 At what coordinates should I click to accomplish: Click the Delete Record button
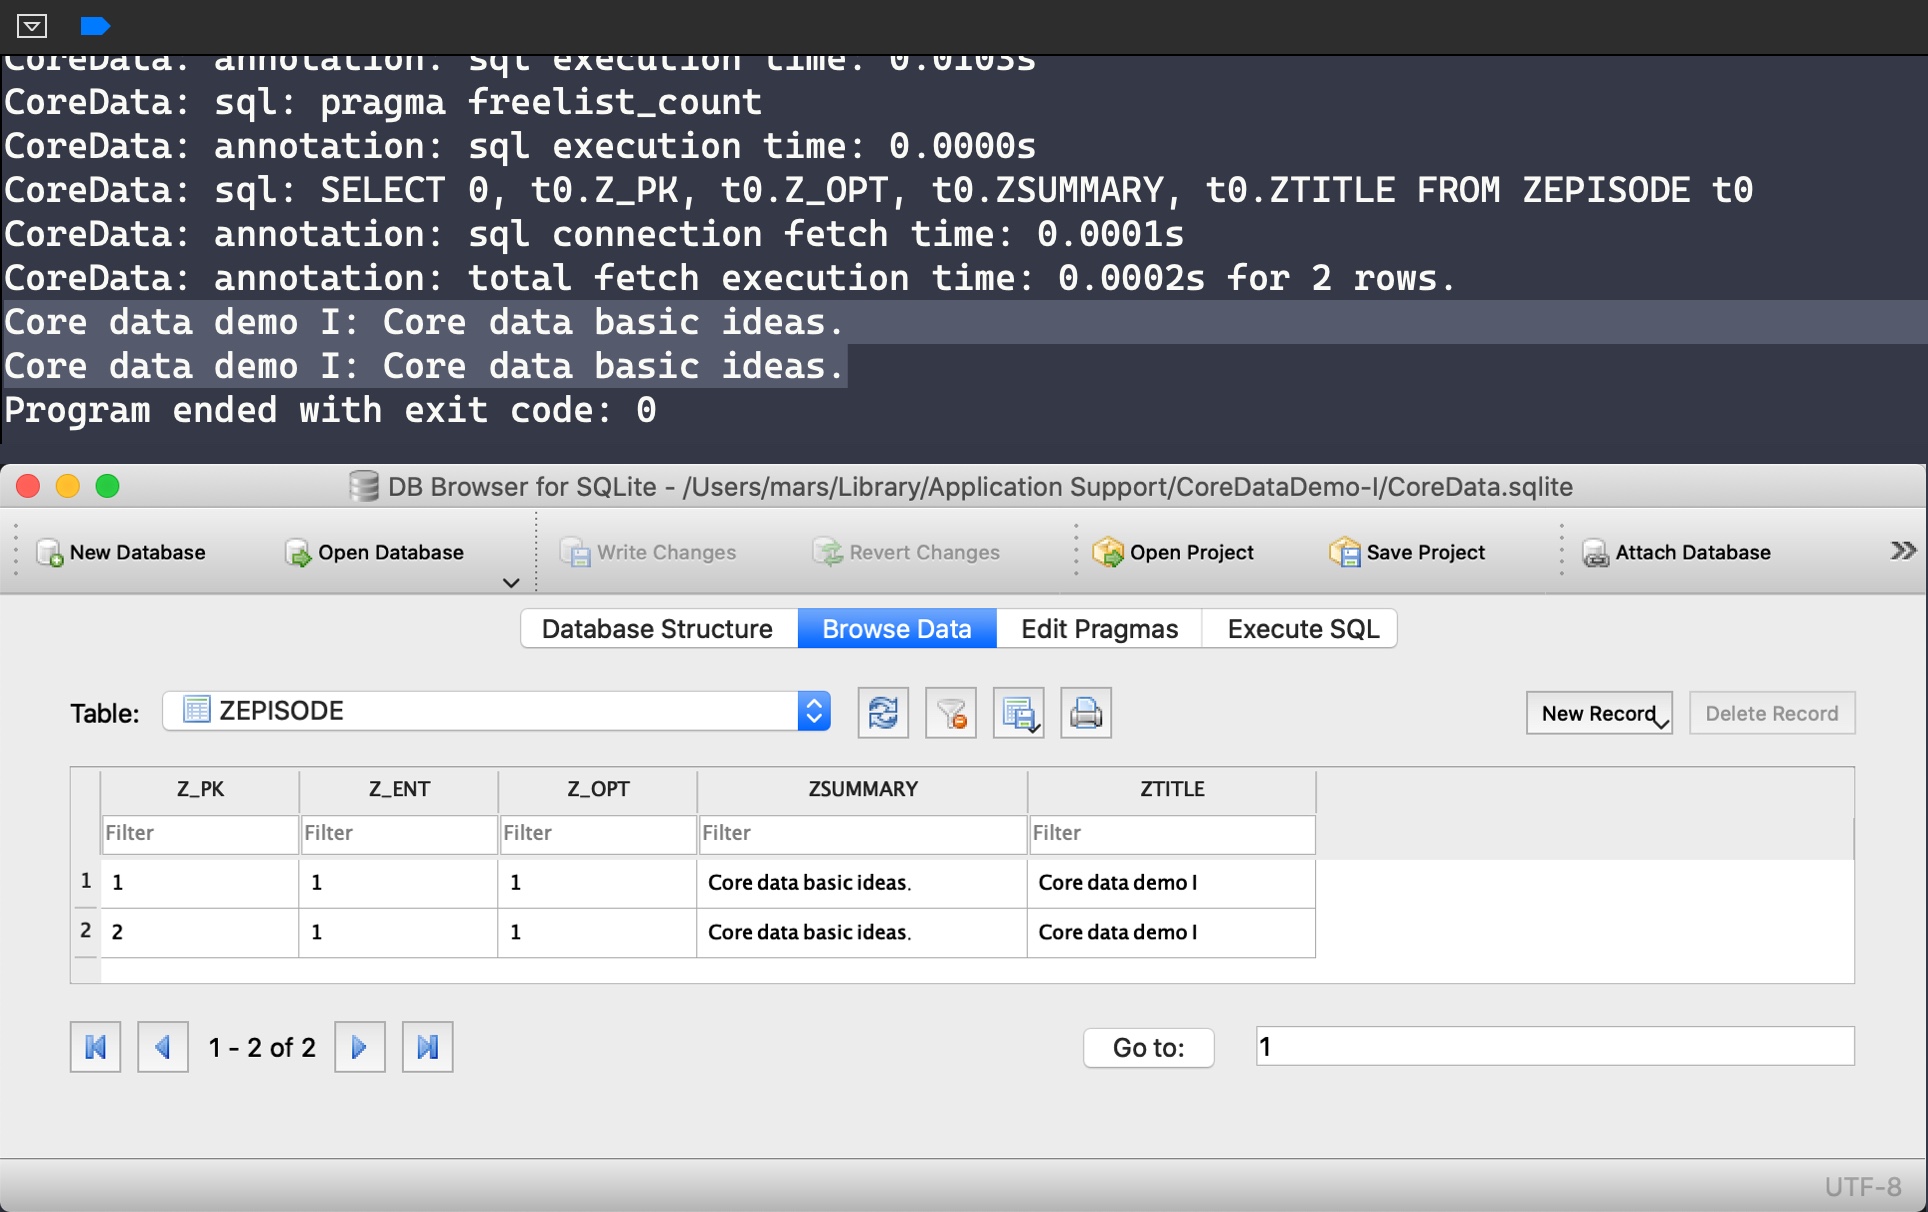[1772, 713]
